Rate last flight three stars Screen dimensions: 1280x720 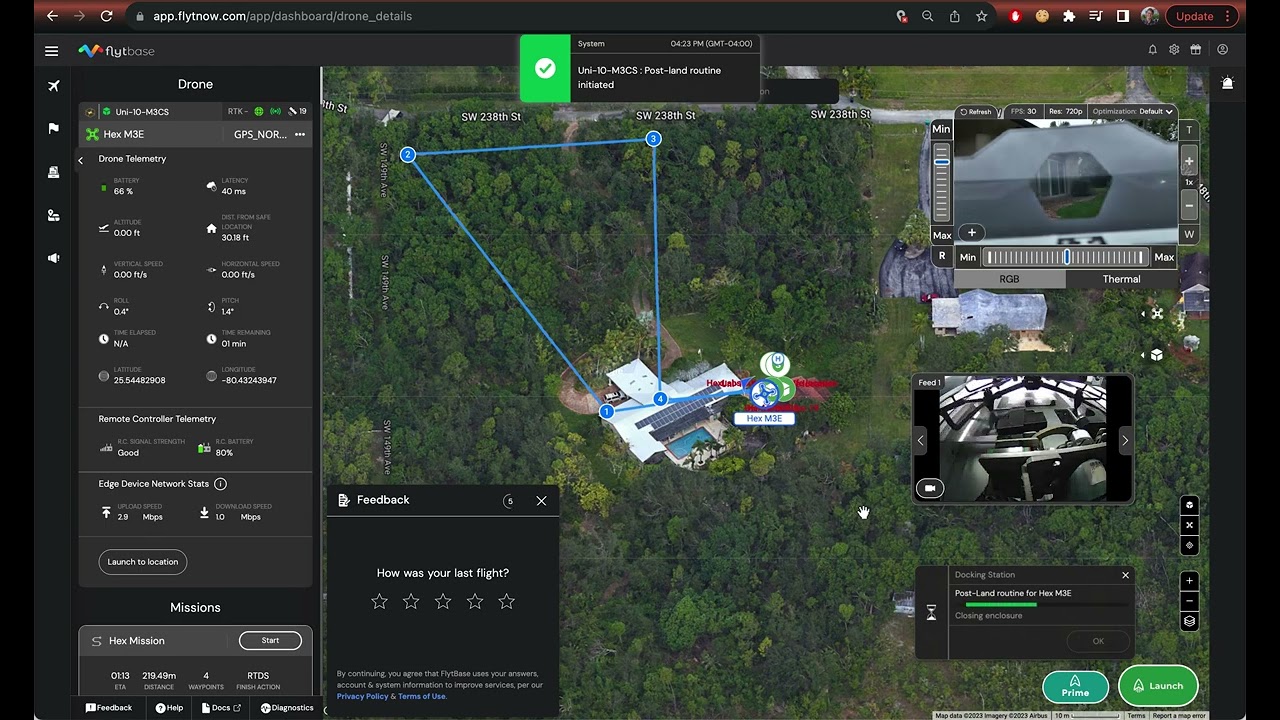point(443,601)
